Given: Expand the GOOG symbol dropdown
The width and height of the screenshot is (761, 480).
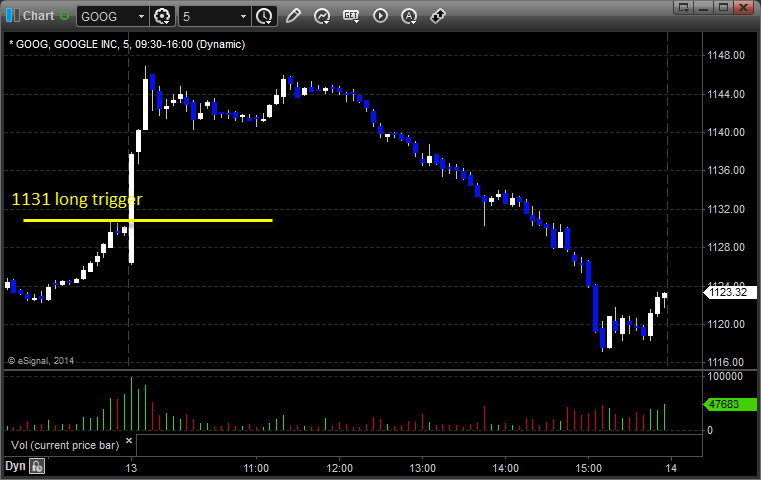Looking at the screenshot, I should (141, 17).
